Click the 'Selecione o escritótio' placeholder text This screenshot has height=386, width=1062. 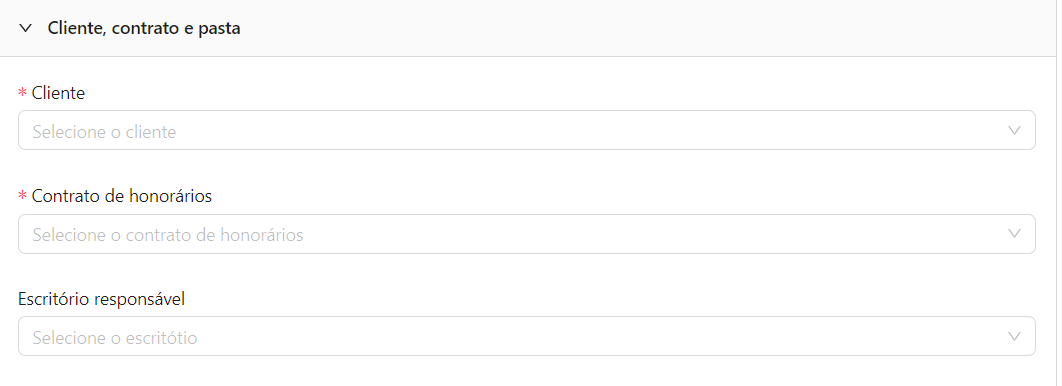115,337
